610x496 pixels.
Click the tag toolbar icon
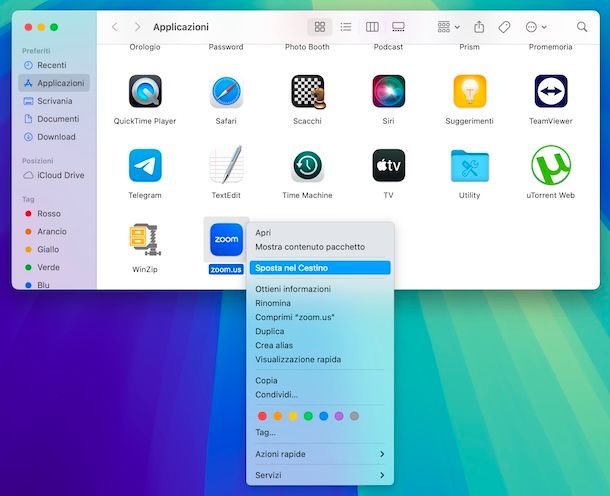pyautogui.click(x=504, y=27)
